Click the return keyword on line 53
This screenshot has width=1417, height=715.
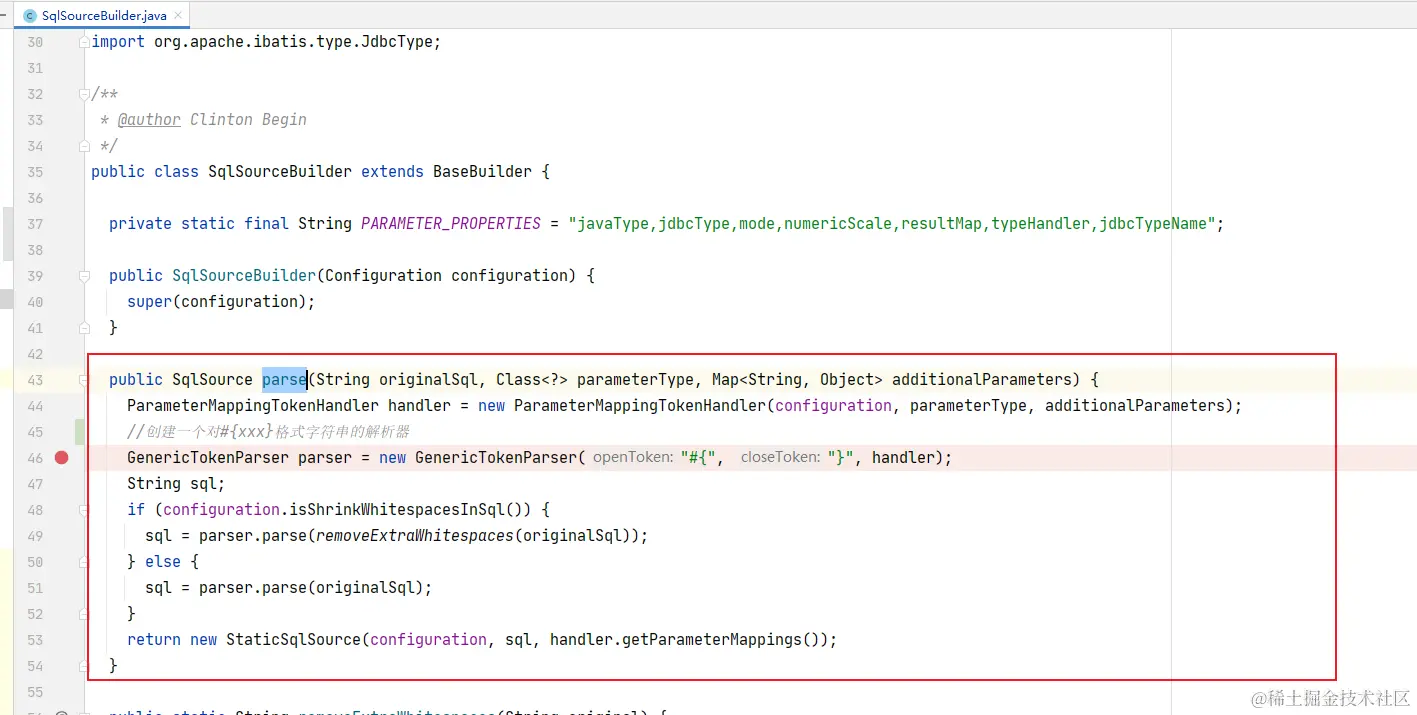pos(154,639)
